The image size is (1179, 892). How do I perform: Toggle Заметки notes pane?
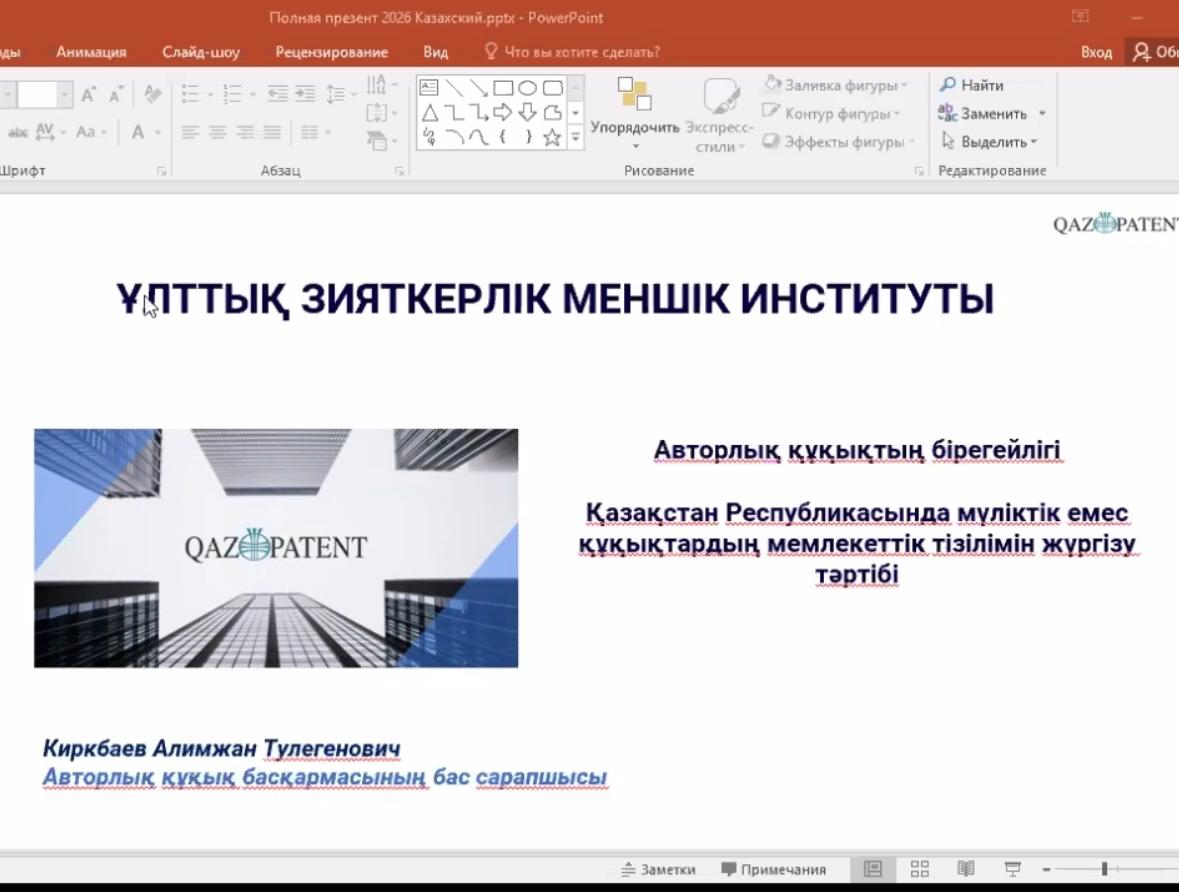[x=658, y=869]
